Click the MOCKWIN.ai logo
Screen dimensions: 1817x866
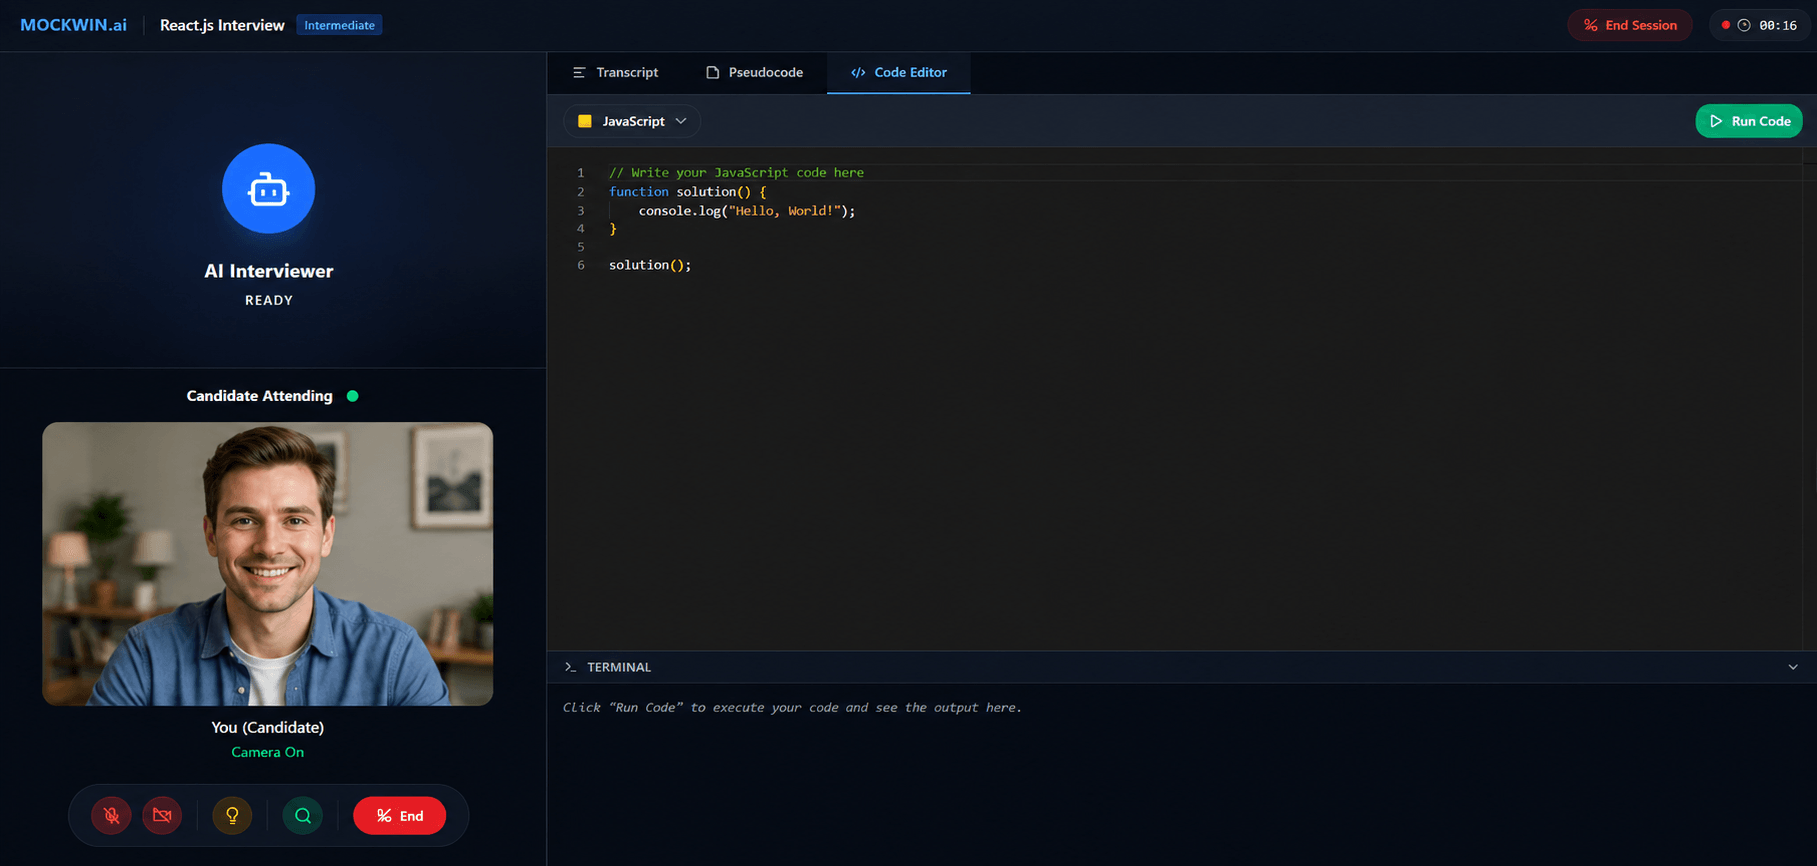tap(74, 25)
